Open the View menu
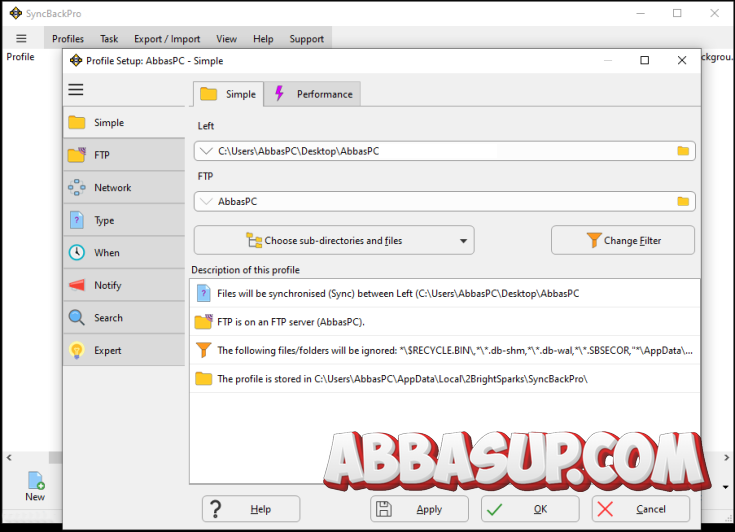735x532 pixels. click(x=226, y=39)
